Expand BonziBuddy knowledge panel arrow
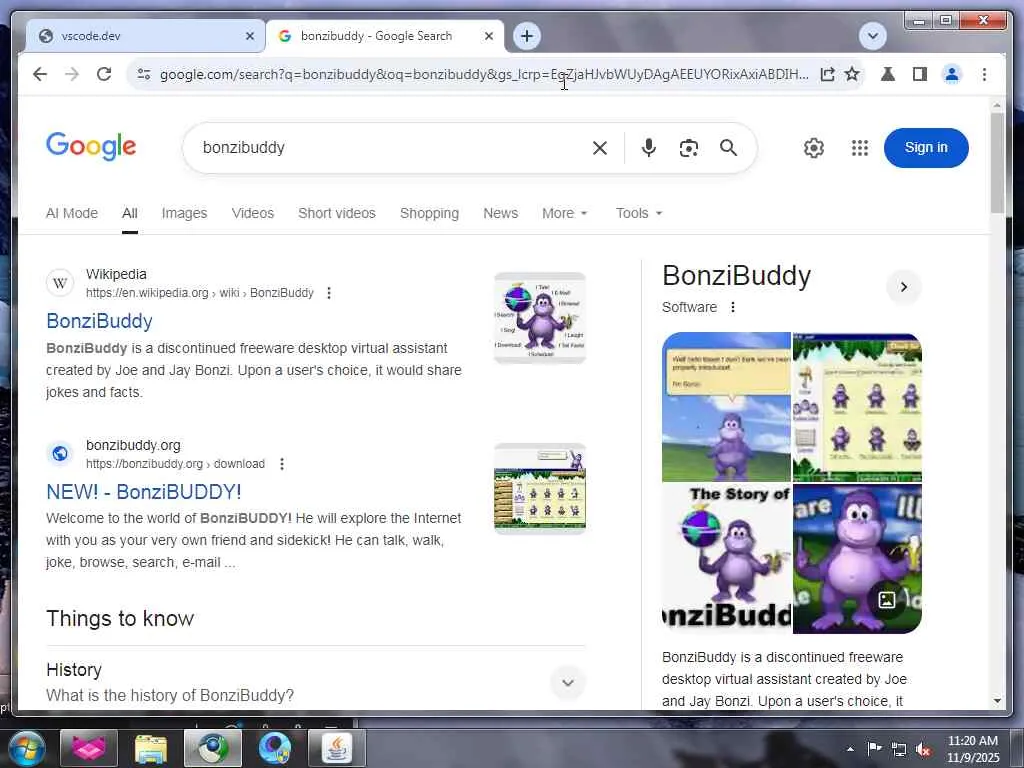Viewport: 1024px width, 768px height. 904,287
